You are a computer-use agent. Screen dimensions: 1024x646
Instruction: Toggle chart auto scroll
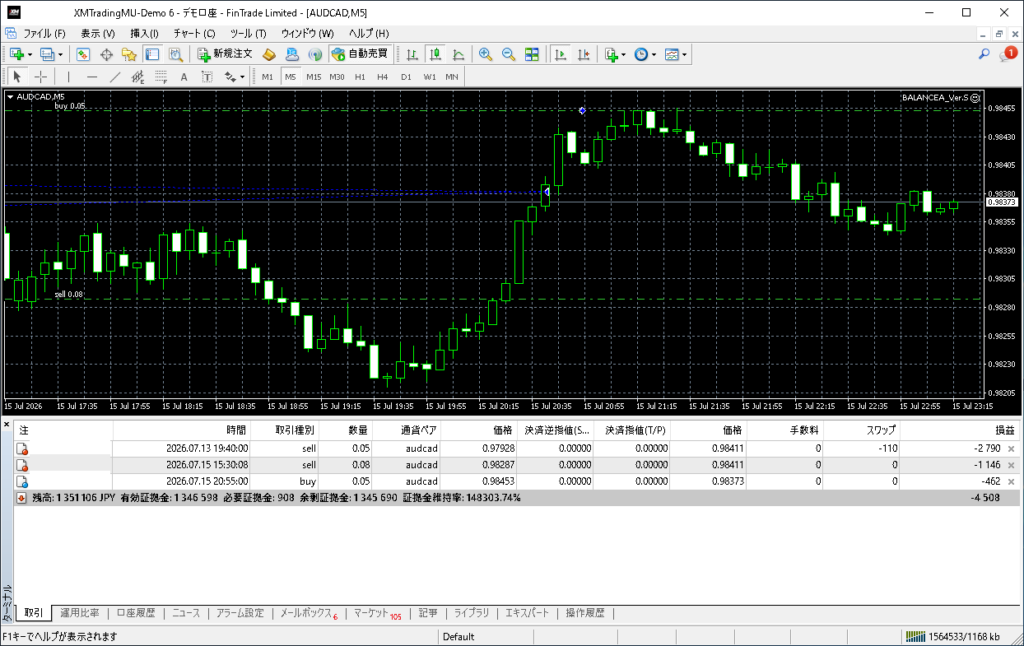pos(560,54)
